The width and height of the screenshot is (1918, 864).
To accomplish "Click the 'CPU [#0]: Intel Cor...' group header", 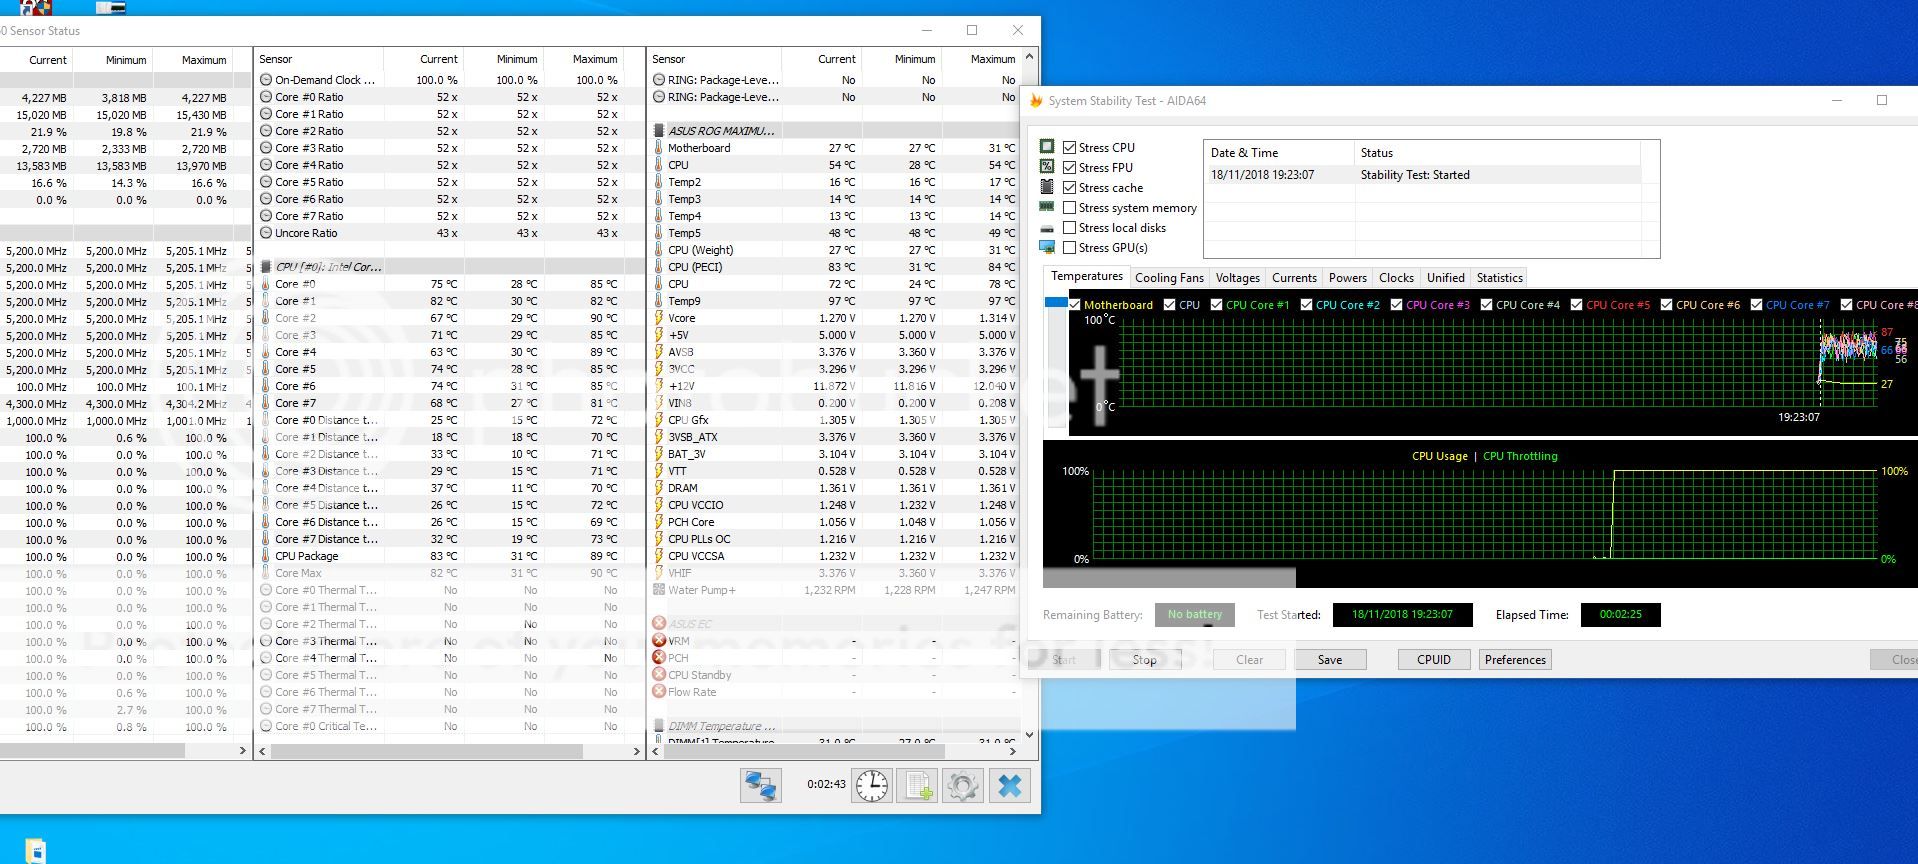I will [x=450, y=267].
